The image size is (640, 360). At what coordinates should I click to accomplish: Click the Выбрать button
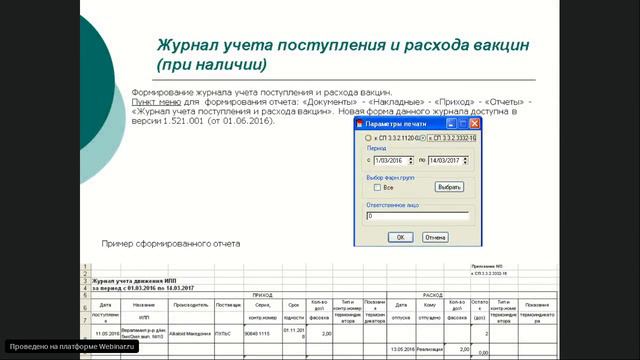(x=449, y=187)
